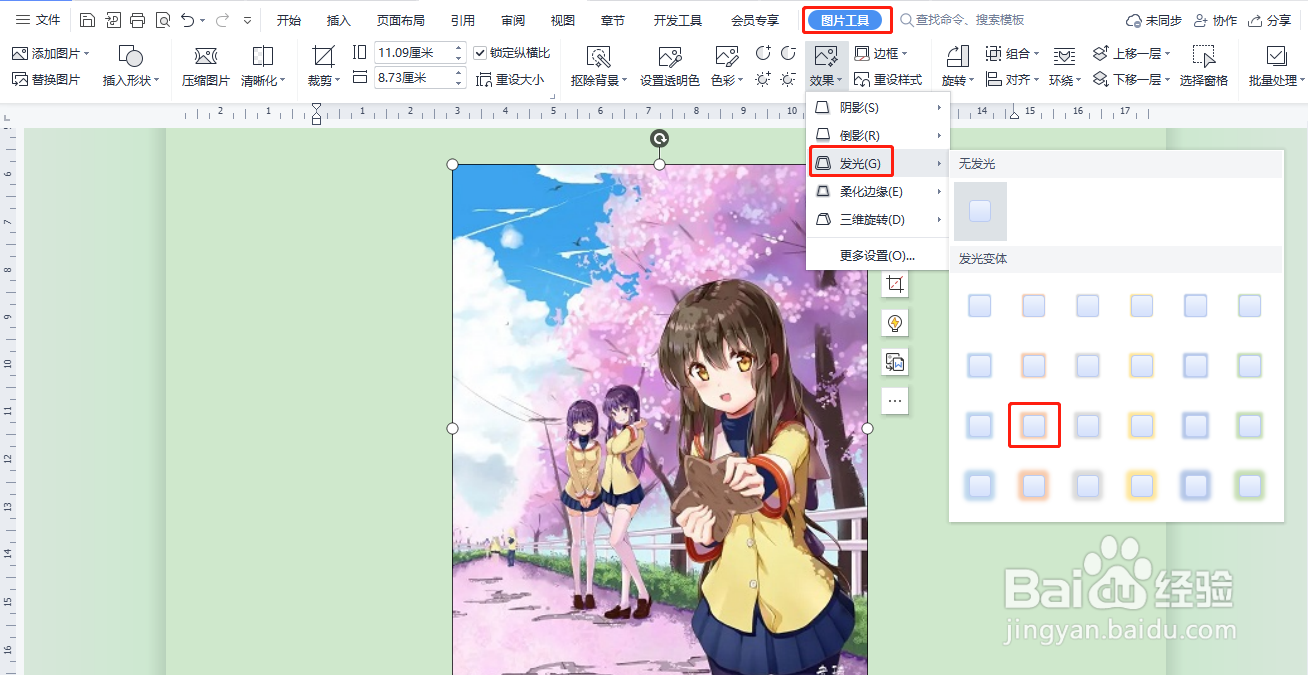Select the 无发光 (No Glow) thumbnail
This screenshot has height=675, width=1308.
pyautogui.click(x=980, y=211)
